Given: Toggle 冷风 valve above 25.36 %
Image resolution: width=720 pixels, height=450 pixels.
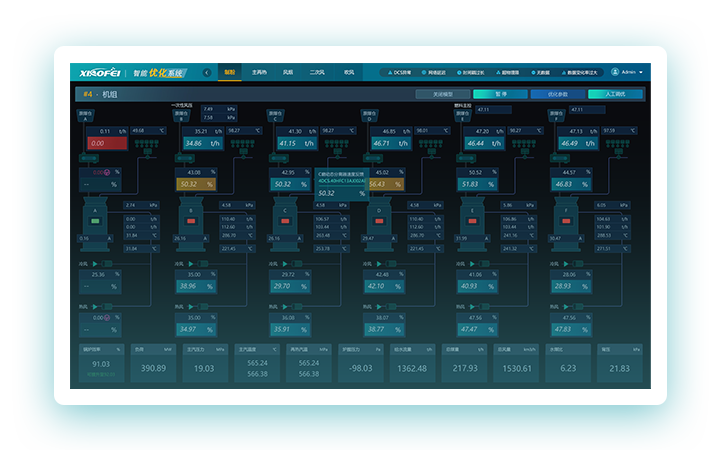Looking at the screenshot, I should (107, 264).
